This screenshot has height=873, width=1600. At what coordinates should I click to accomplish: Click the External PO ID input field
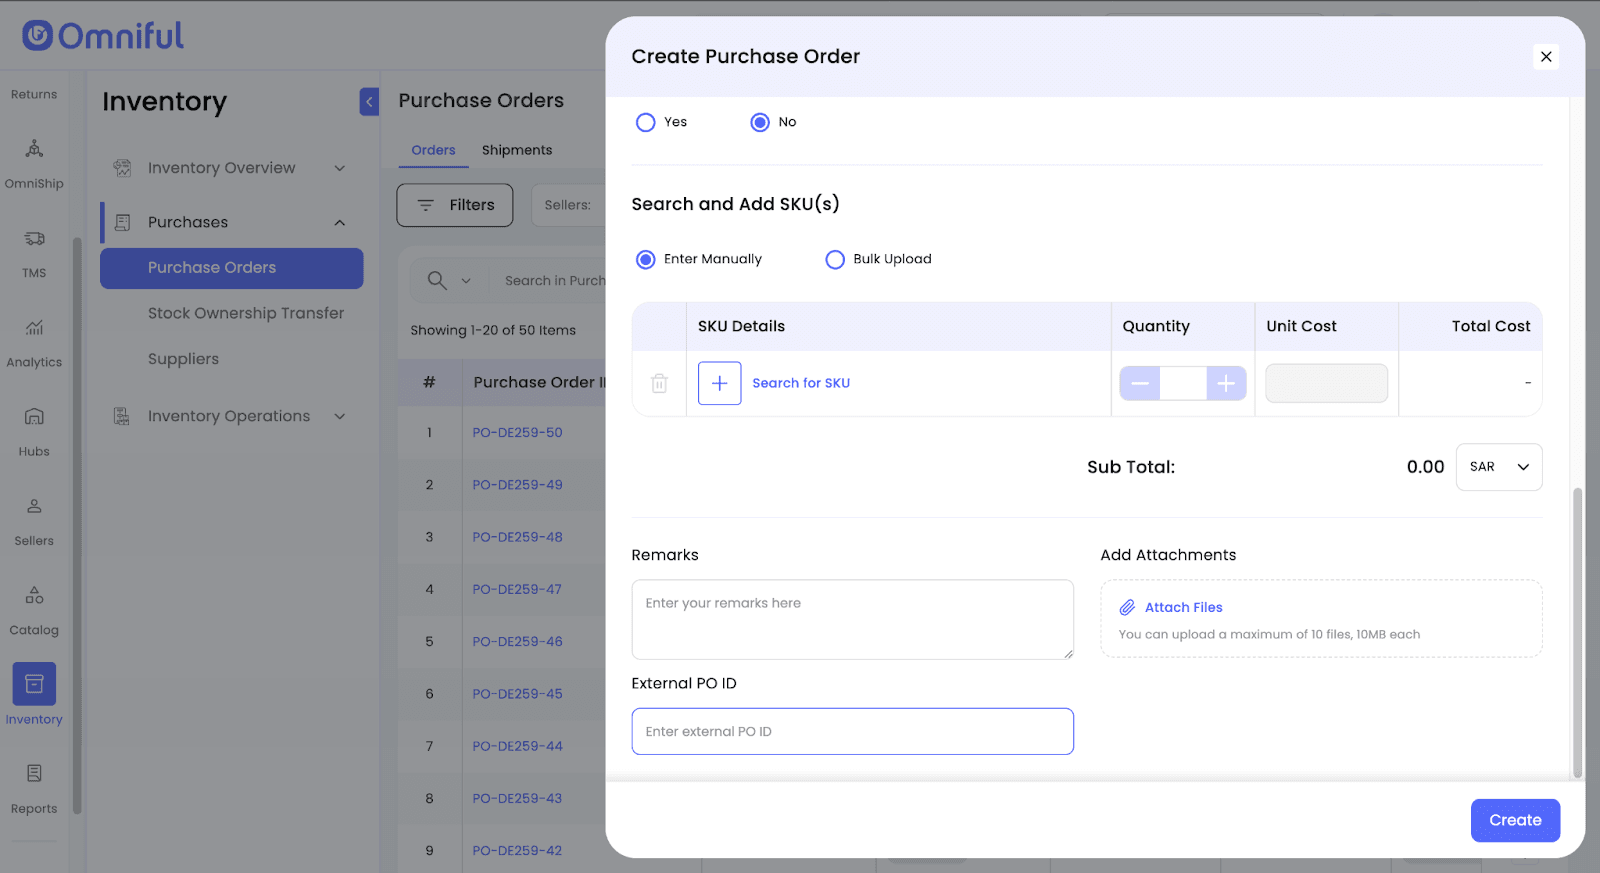point(852,731)
